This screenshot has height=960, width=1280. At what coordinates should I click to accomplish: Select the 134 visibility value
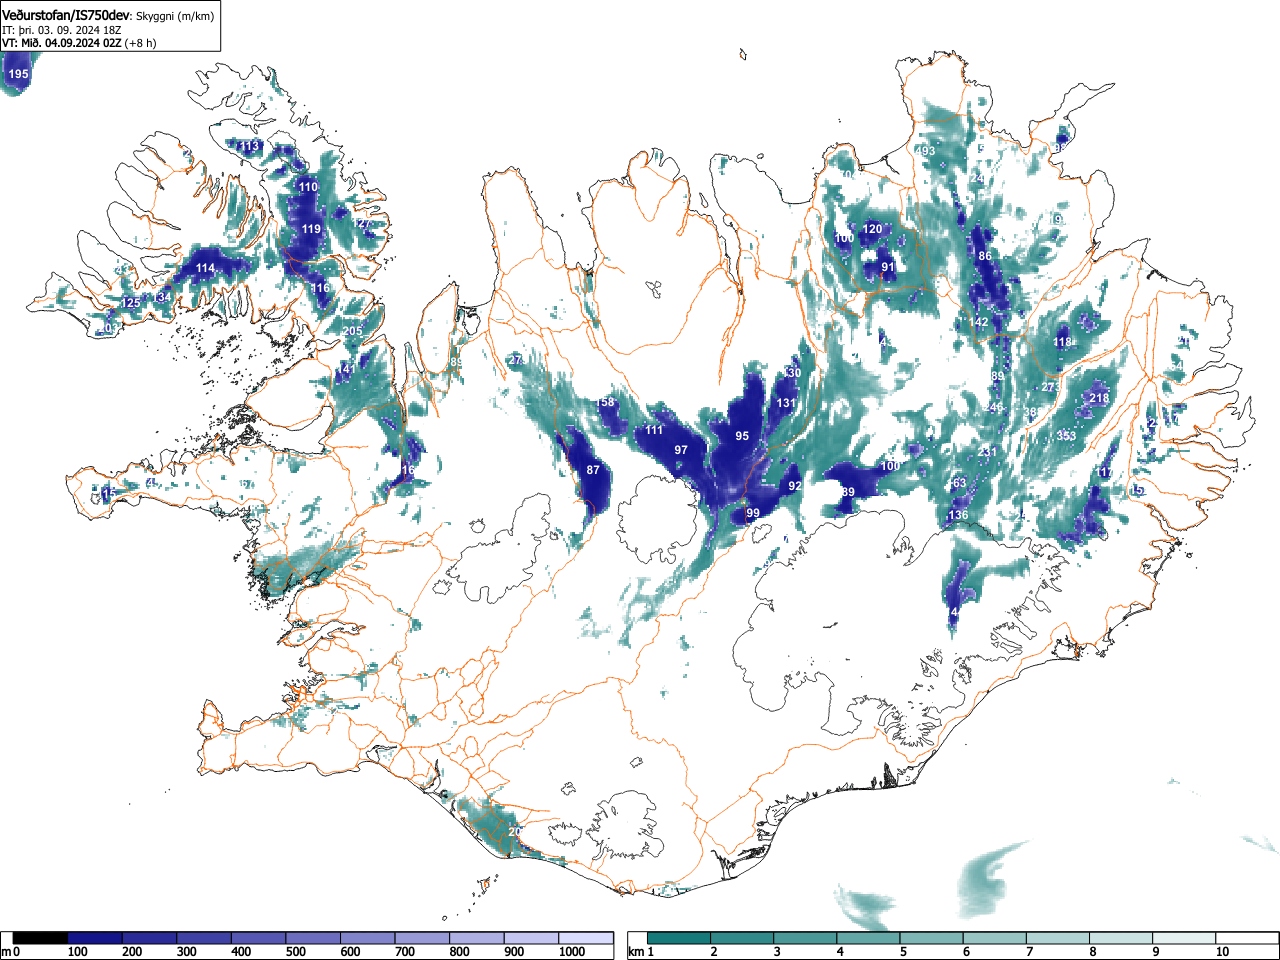click(x=162, y=298)
